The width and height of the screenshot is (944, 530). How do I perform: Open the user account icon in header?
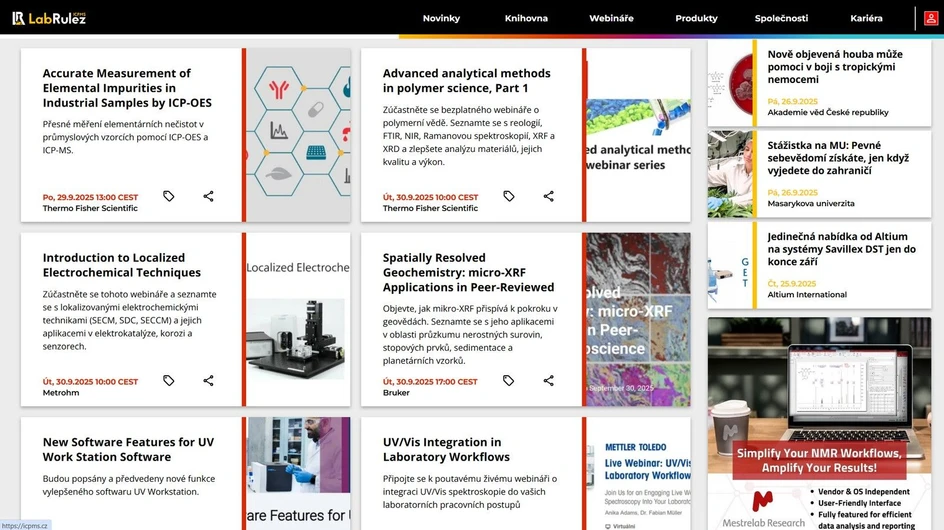coord(931,18)
